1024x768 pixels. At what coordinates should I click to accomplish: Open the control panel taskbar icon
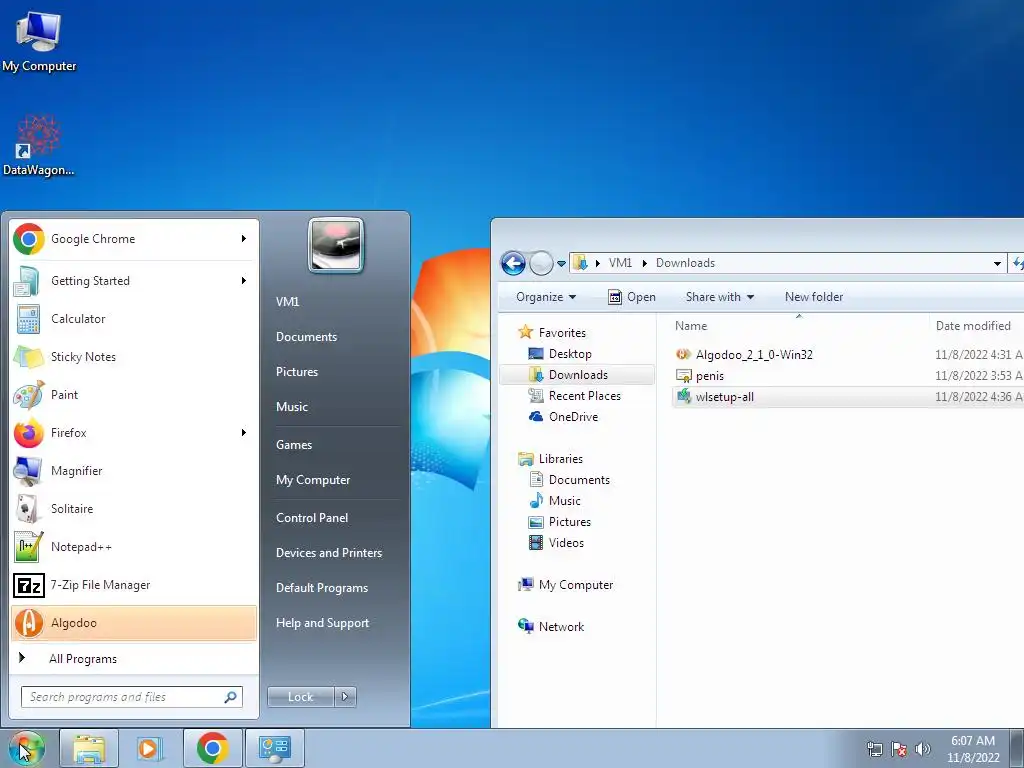click(274, 748)
